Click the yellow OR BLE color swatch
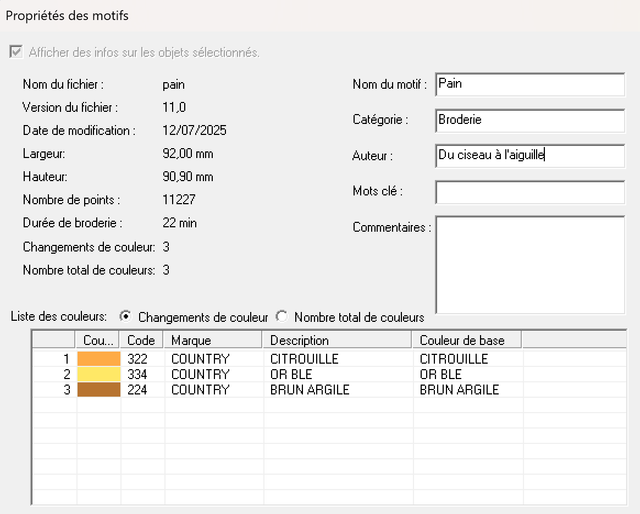Screen dimensions: 640x514 click(99, 374)
